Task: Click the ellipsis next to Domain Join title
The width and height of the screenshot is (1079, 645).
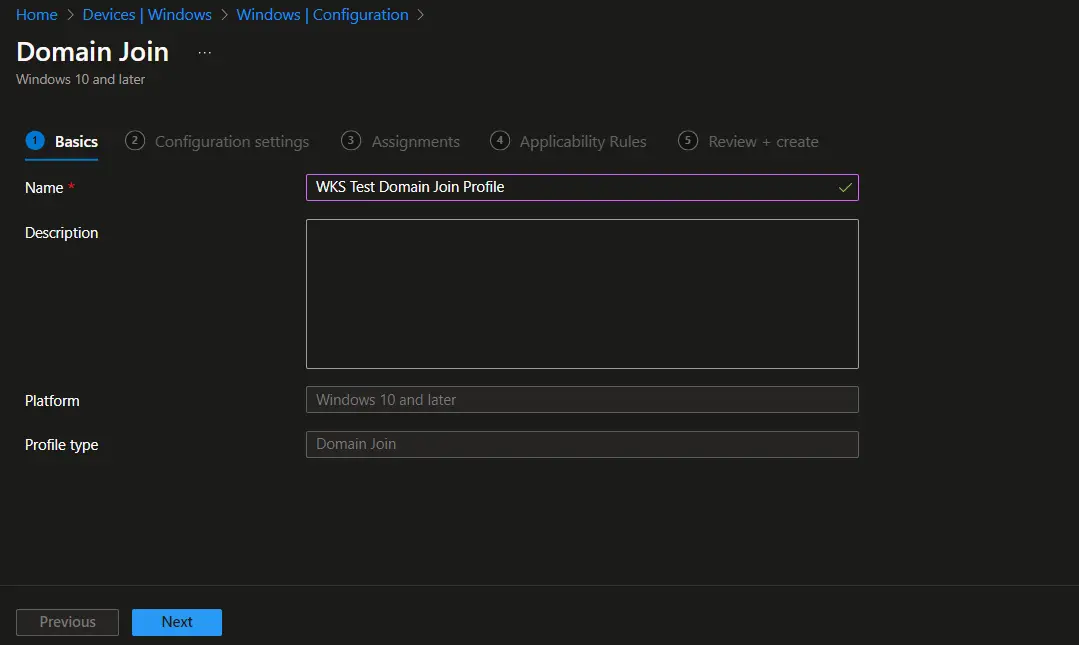Action: click(x=204, y=51)
